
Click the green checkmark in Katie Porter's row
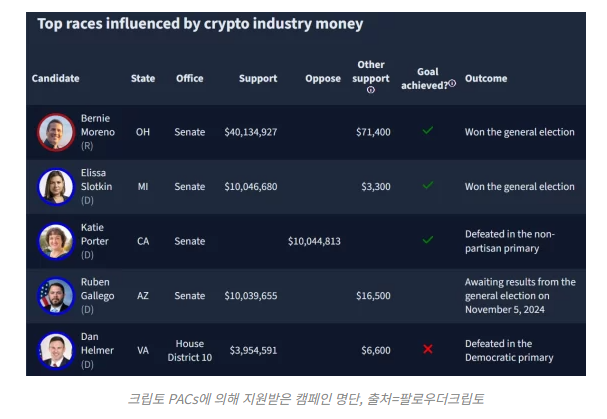pos(428,240)
